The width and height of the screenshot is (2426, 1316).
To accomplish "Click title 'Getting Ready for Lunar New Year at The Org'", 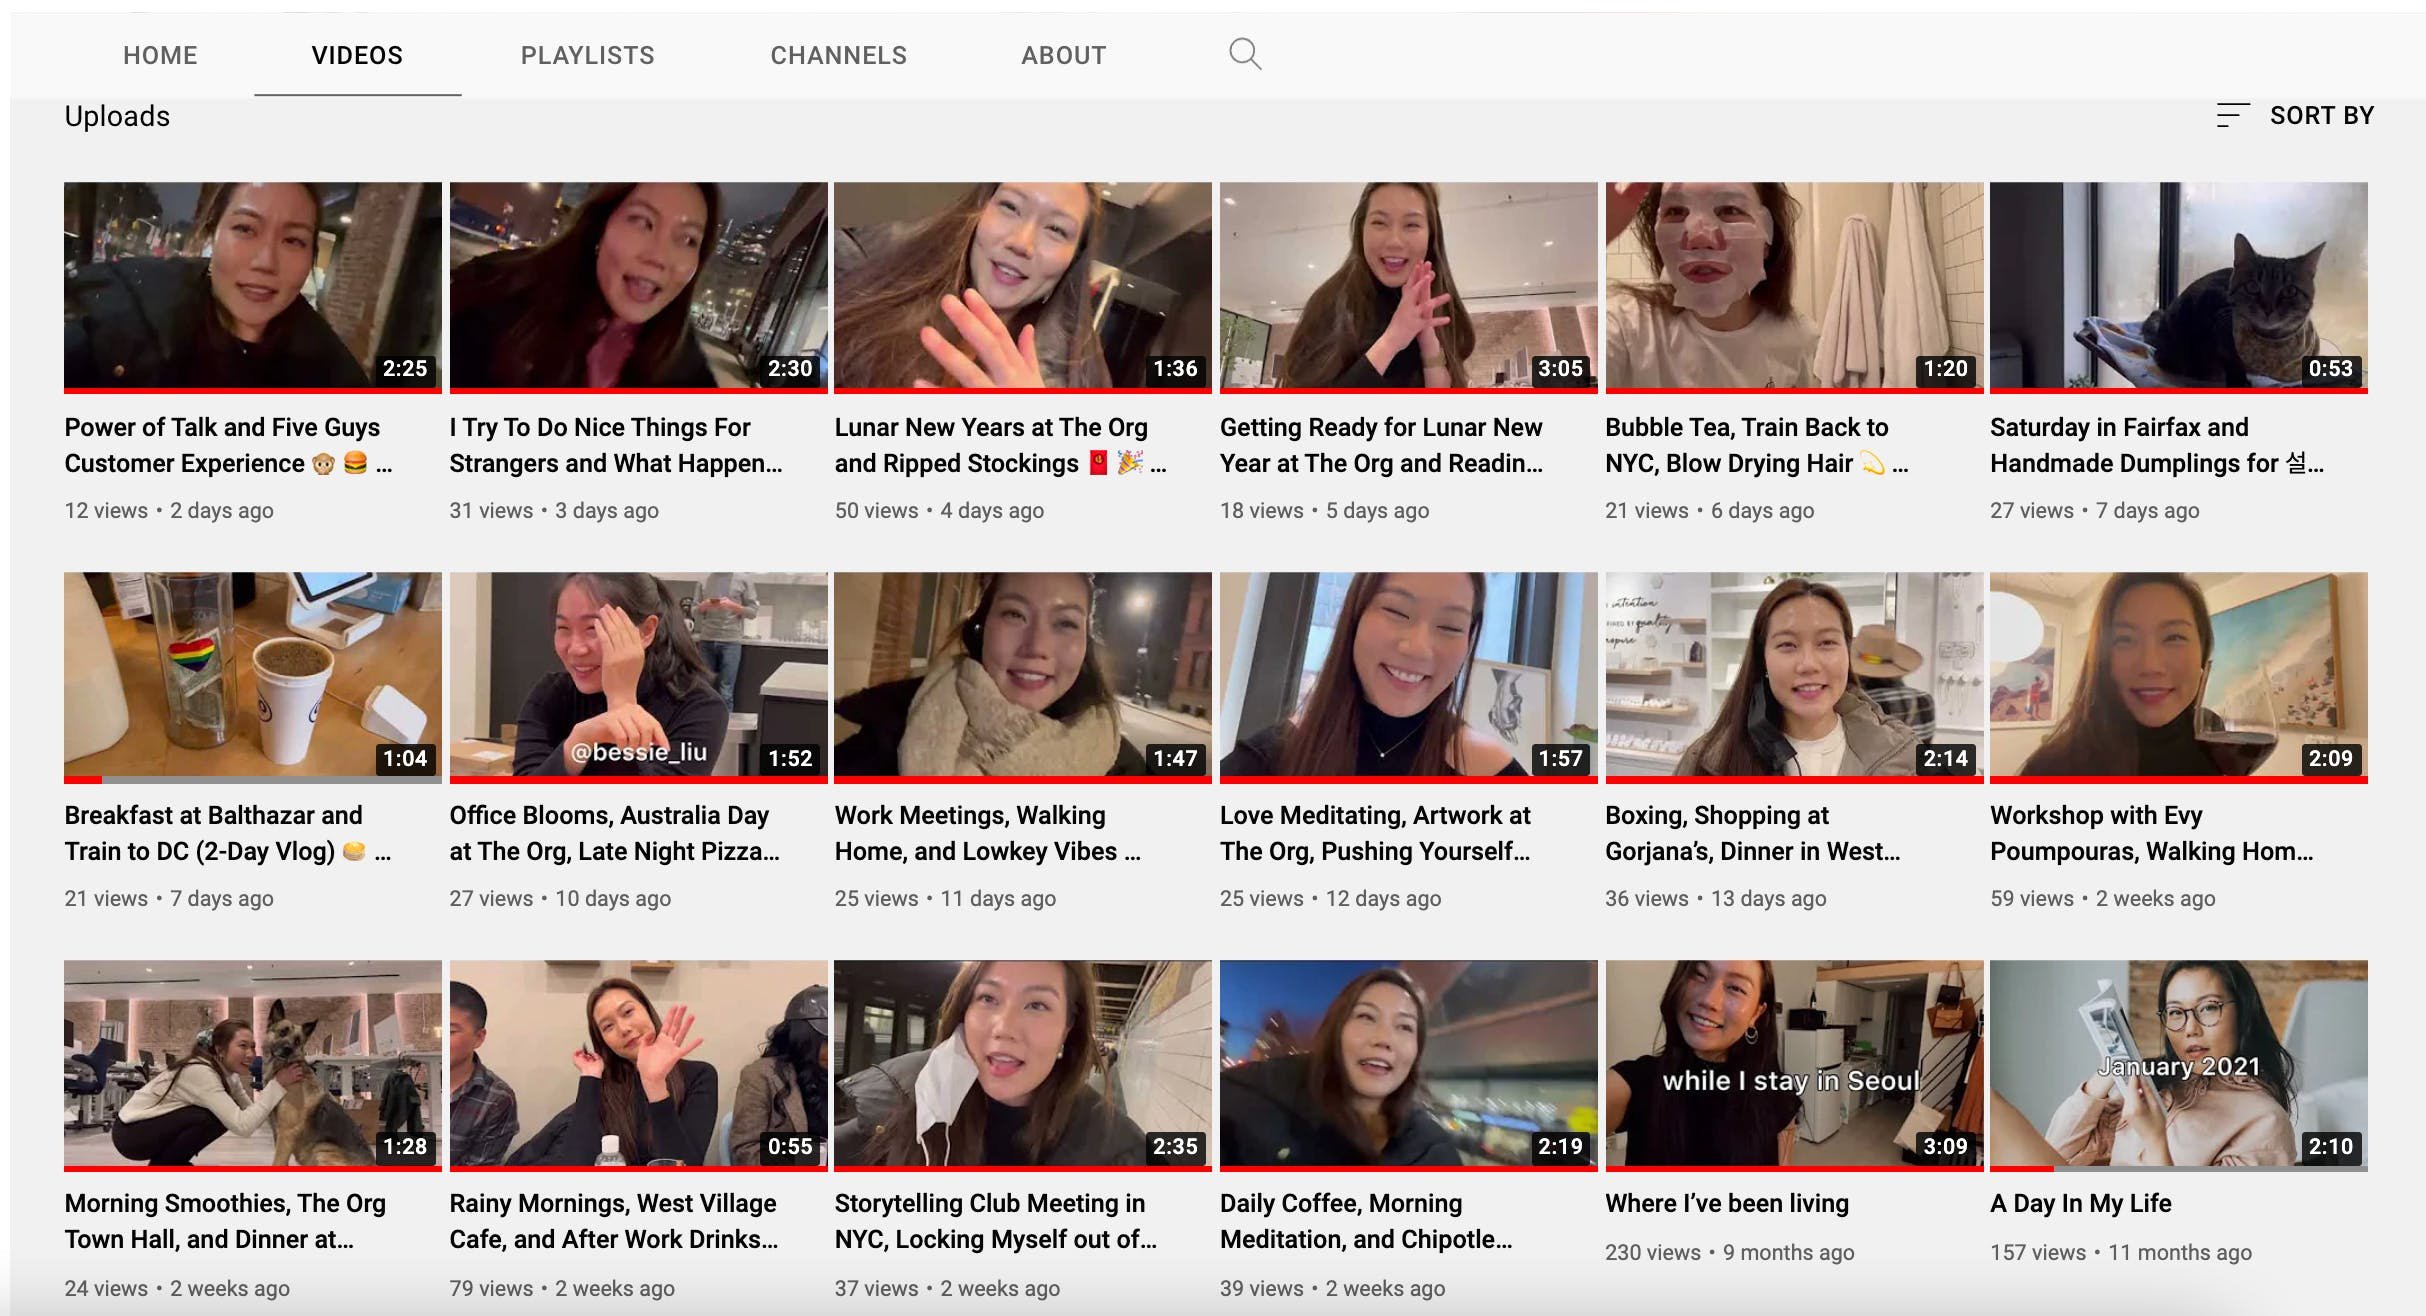I will pos(1381,445).
